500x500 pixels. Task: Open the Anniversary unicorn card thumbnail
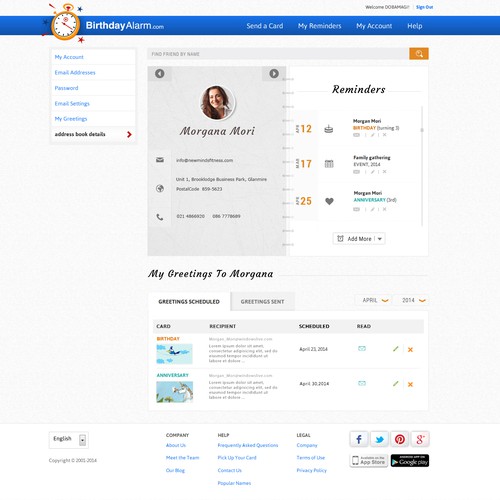[174, 392]
